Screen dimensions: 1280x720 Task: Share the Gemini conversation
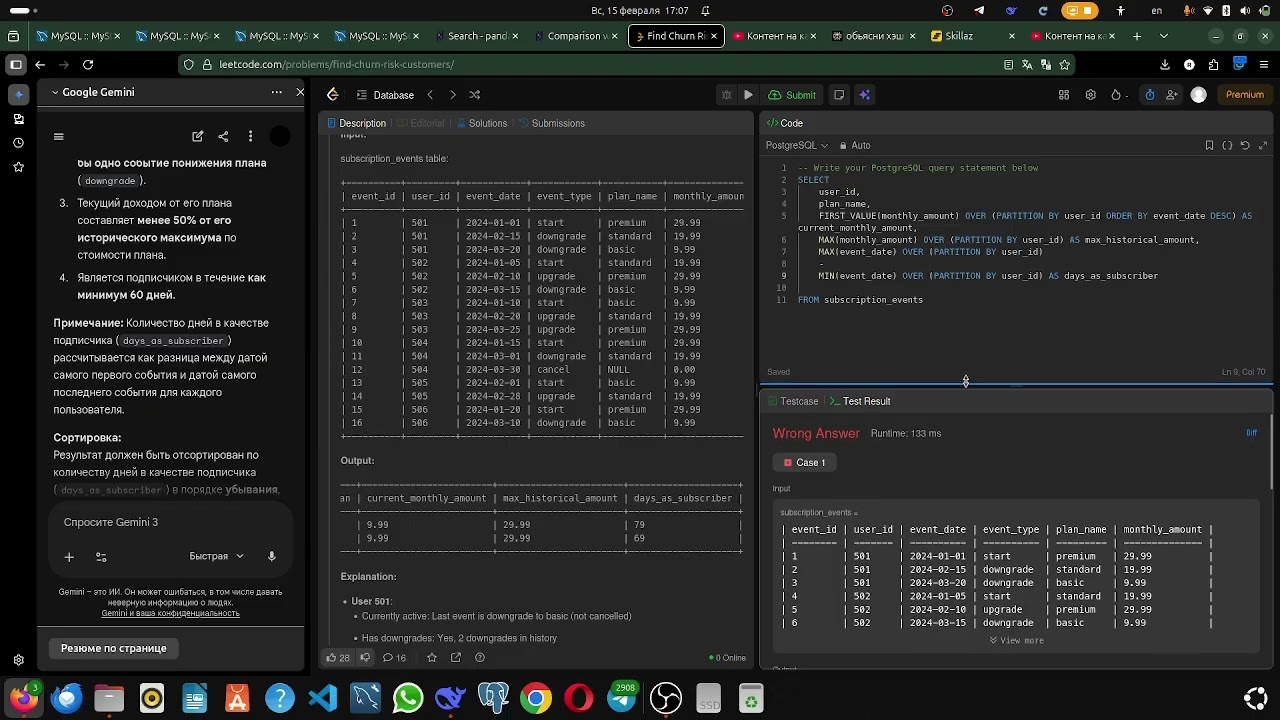[223, 137]
